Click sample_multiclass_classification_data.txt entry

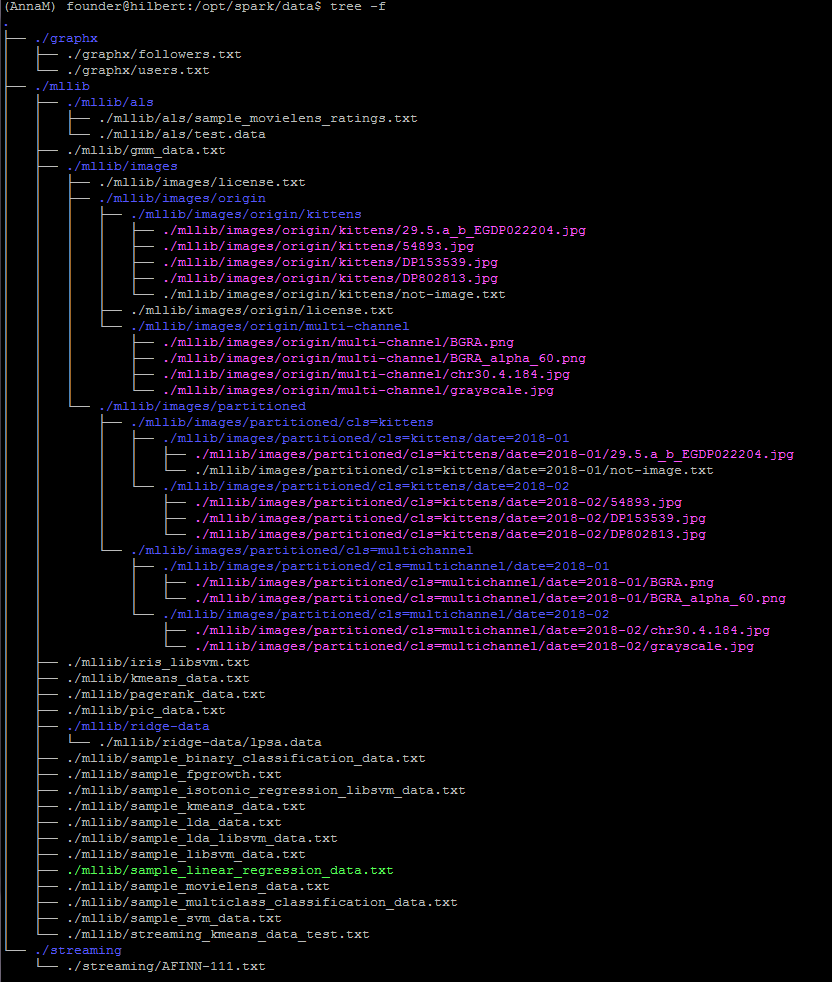pyautogui.click(x=262, y=902)
